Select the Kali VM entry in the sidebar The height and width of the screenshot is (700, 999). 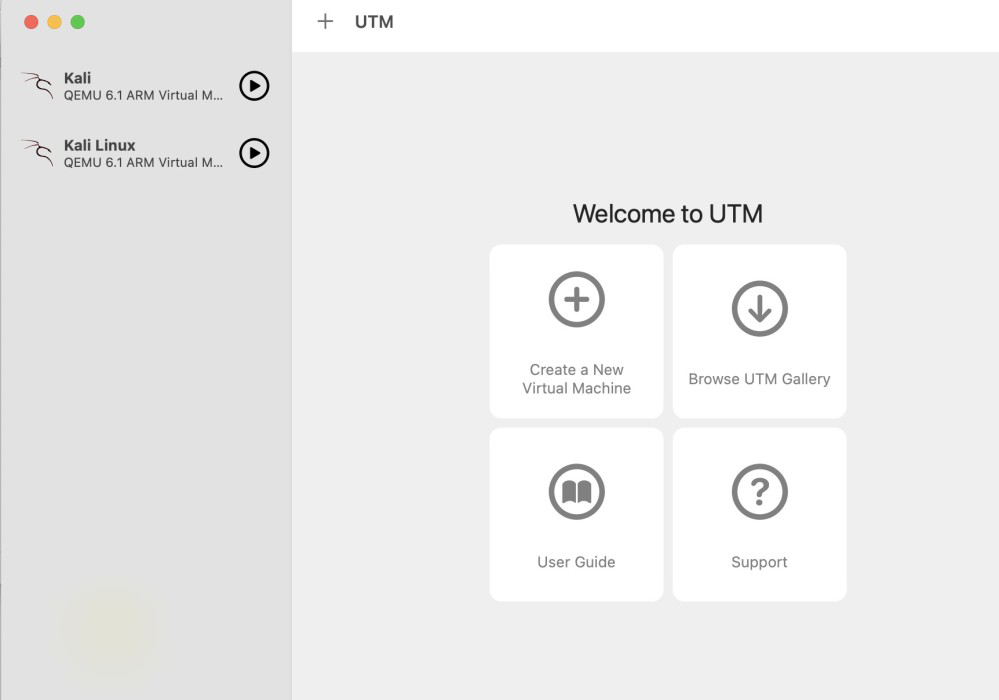coord(145,86)
